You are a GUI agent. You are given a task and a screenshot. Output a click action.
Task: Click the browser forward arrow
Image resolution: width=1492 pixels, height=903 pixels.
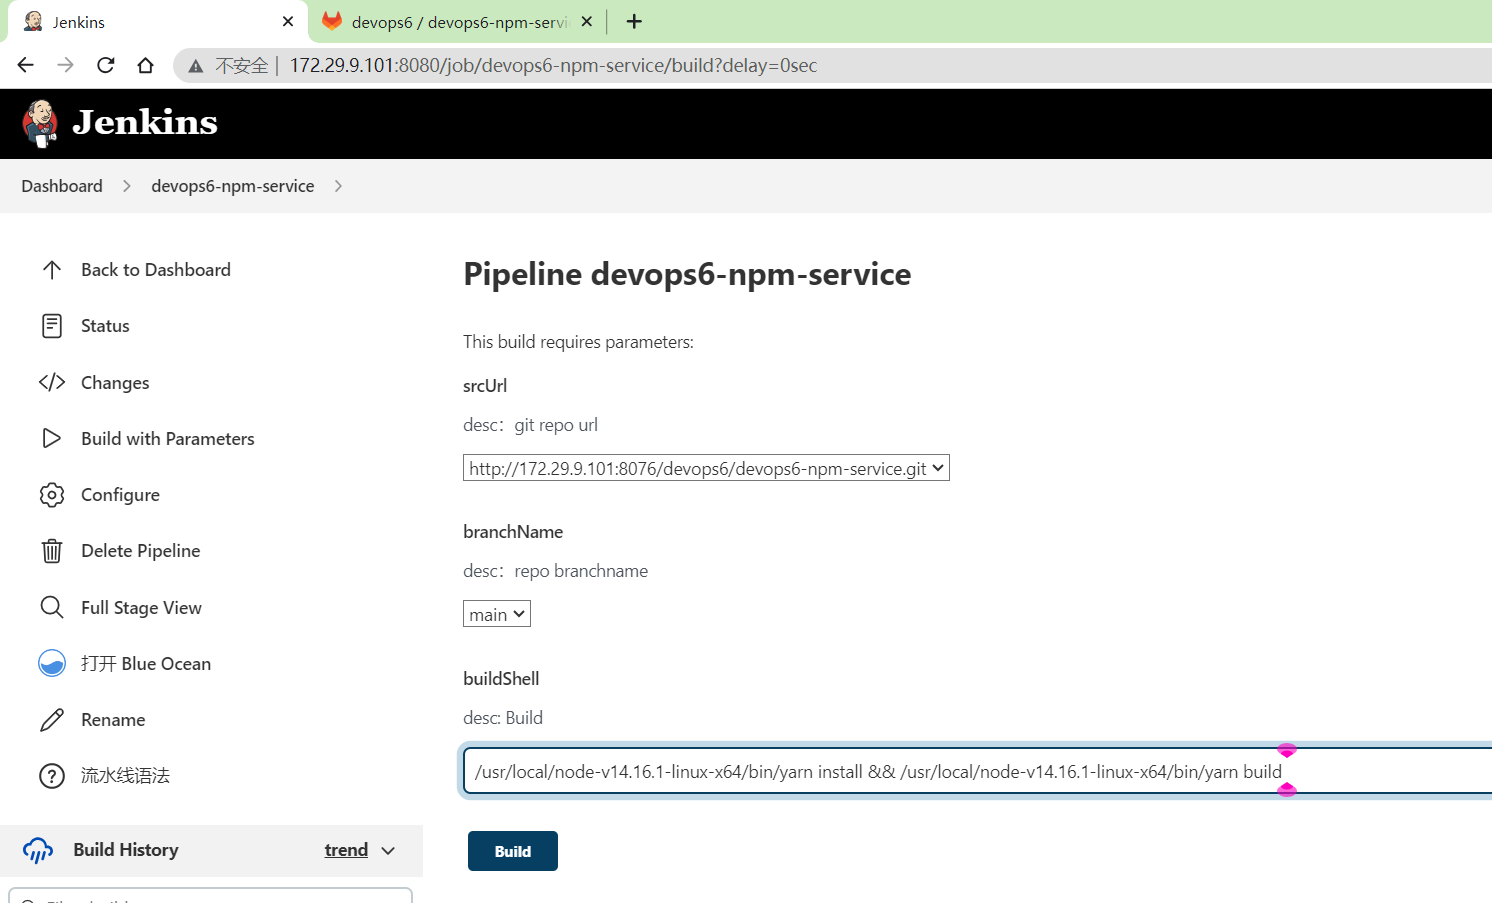pos(66,65)
